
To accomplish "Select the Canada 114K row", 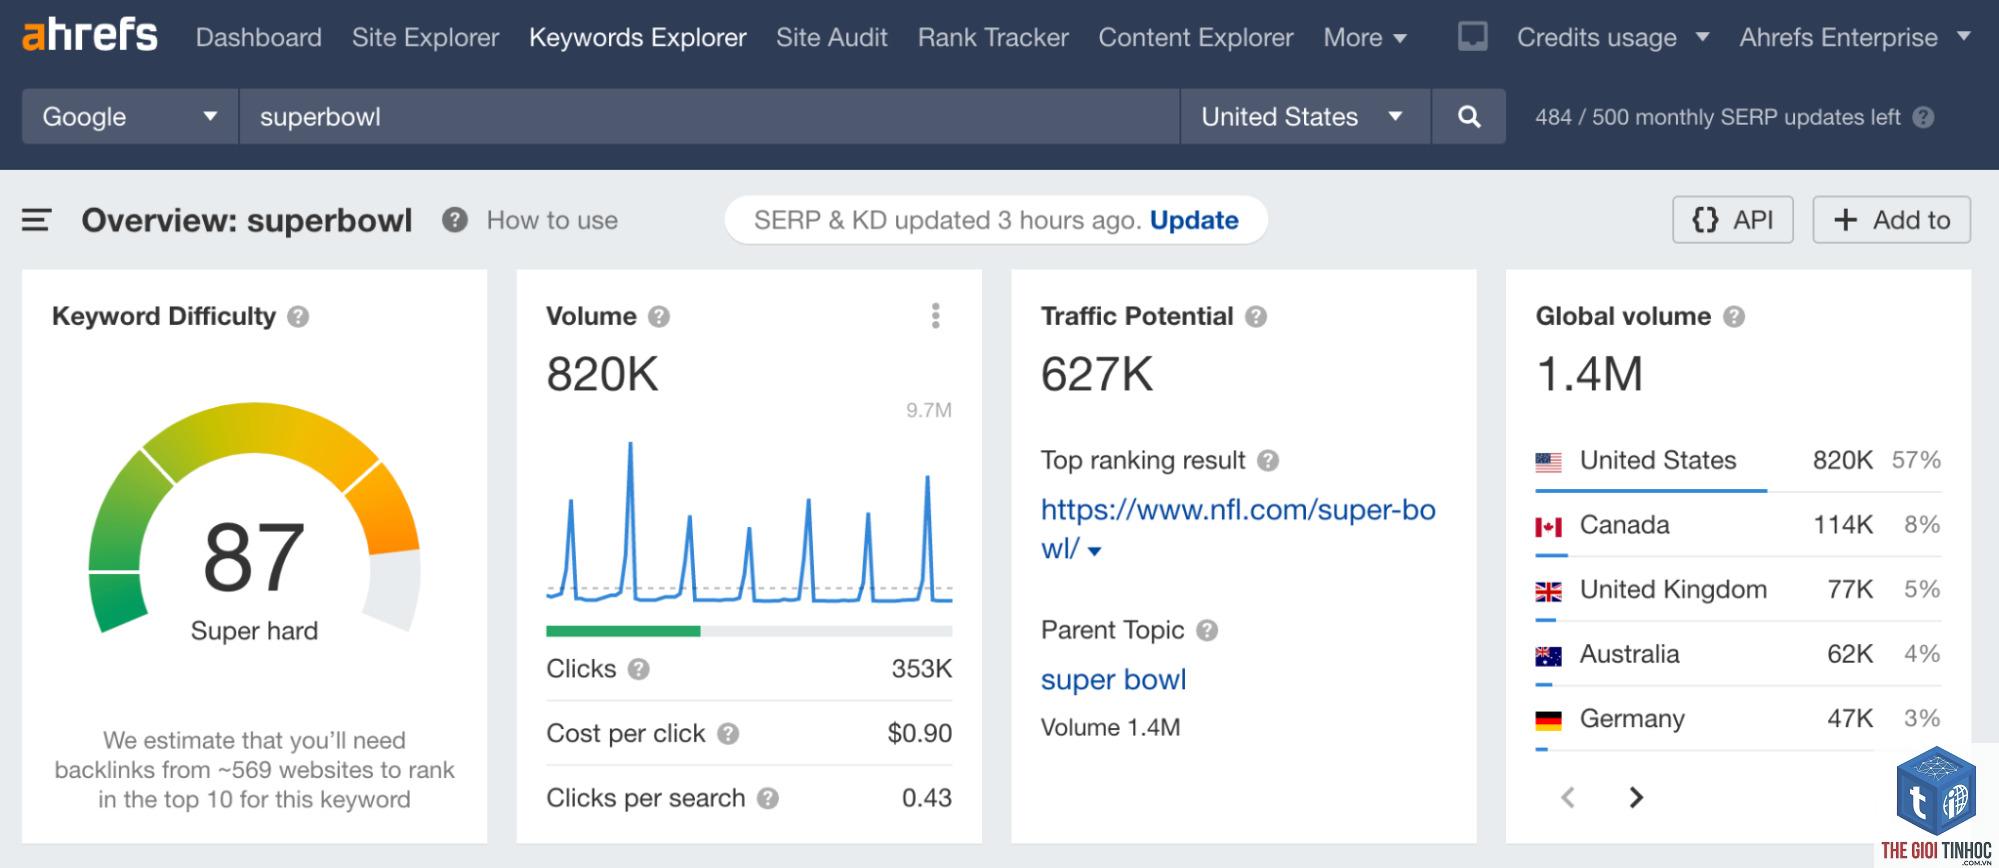I will pyautogui.click(x=1738, y=526).
